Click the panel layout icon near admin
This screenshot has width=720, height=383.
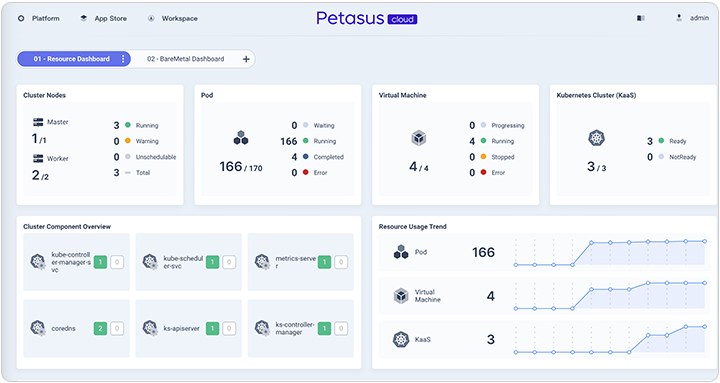coord(641,18)
